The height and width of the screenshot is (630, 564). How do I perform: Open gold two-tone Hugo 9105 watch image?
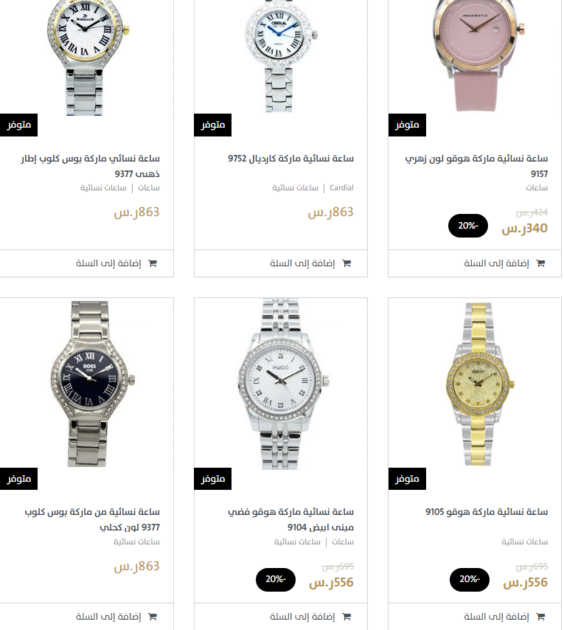[478, 383]
